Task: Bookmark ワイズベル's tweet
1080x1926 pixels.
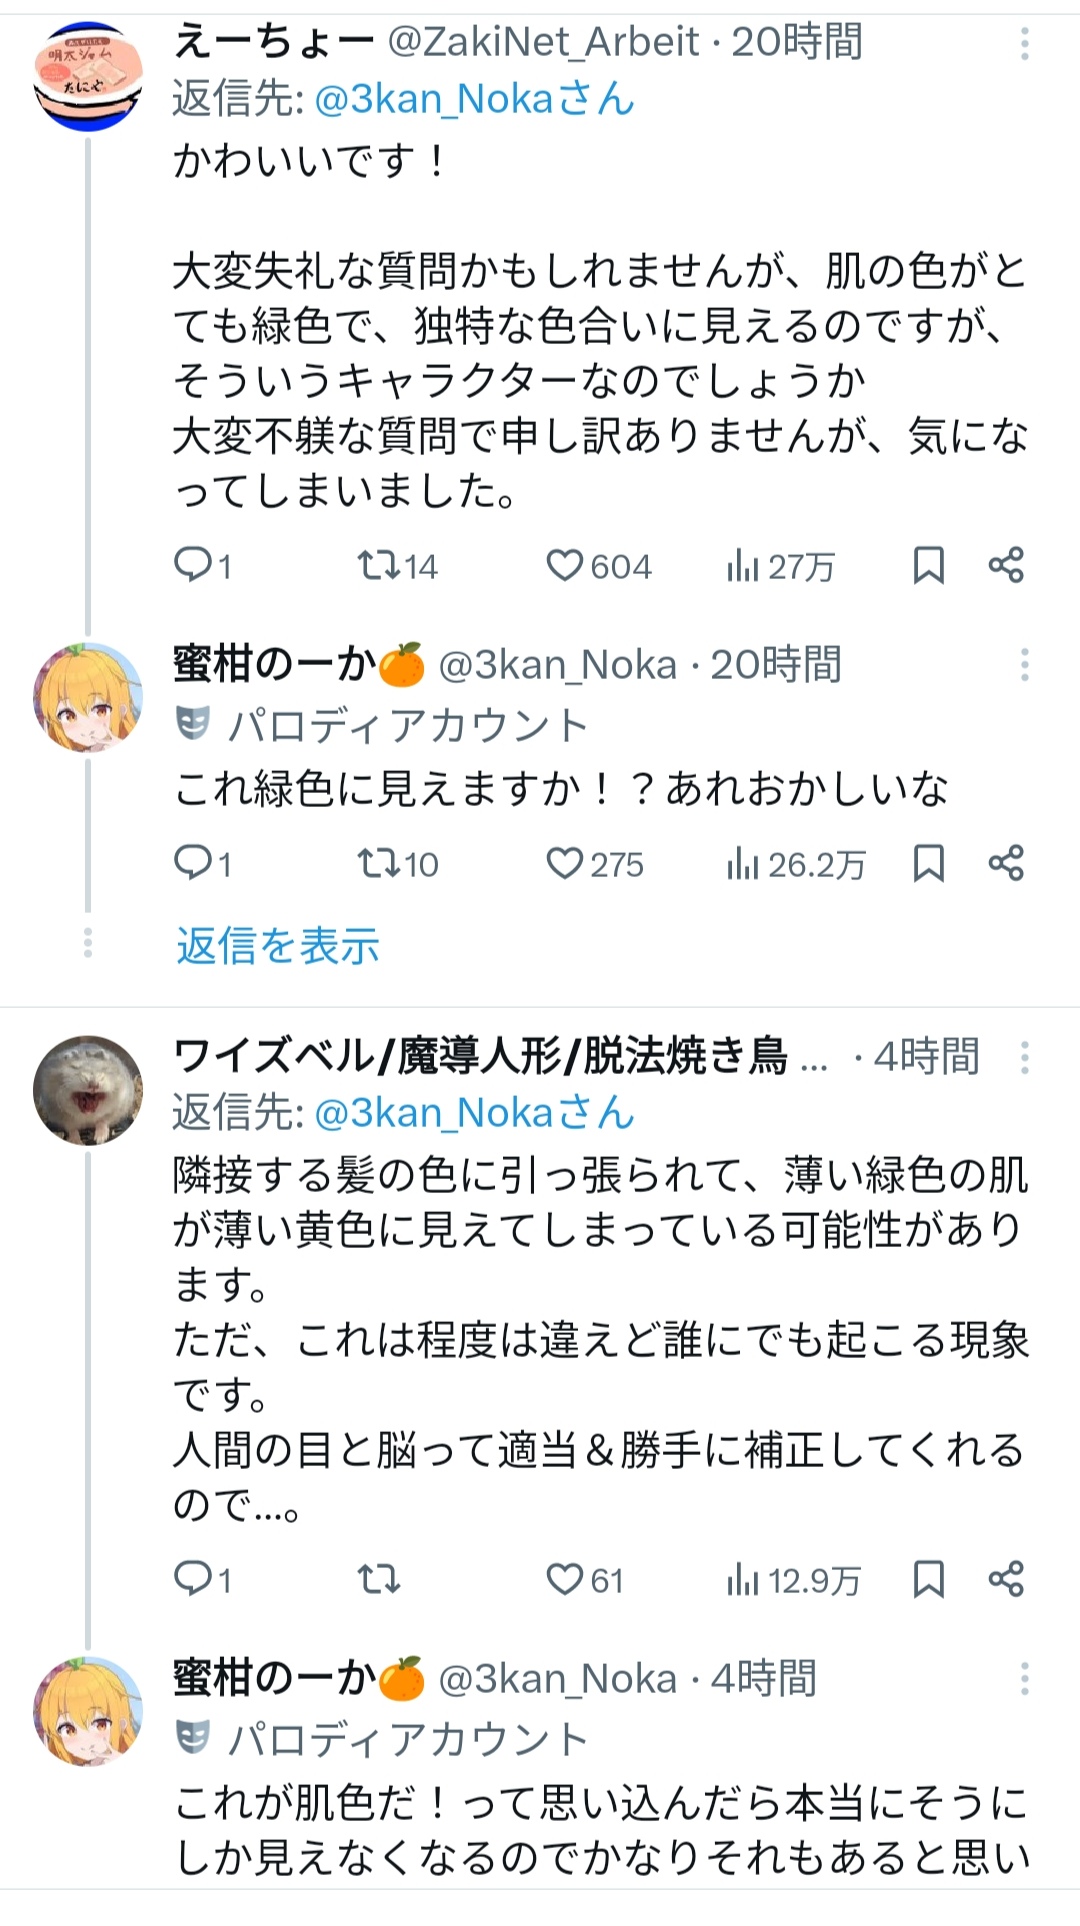Action: [928, 1580]
